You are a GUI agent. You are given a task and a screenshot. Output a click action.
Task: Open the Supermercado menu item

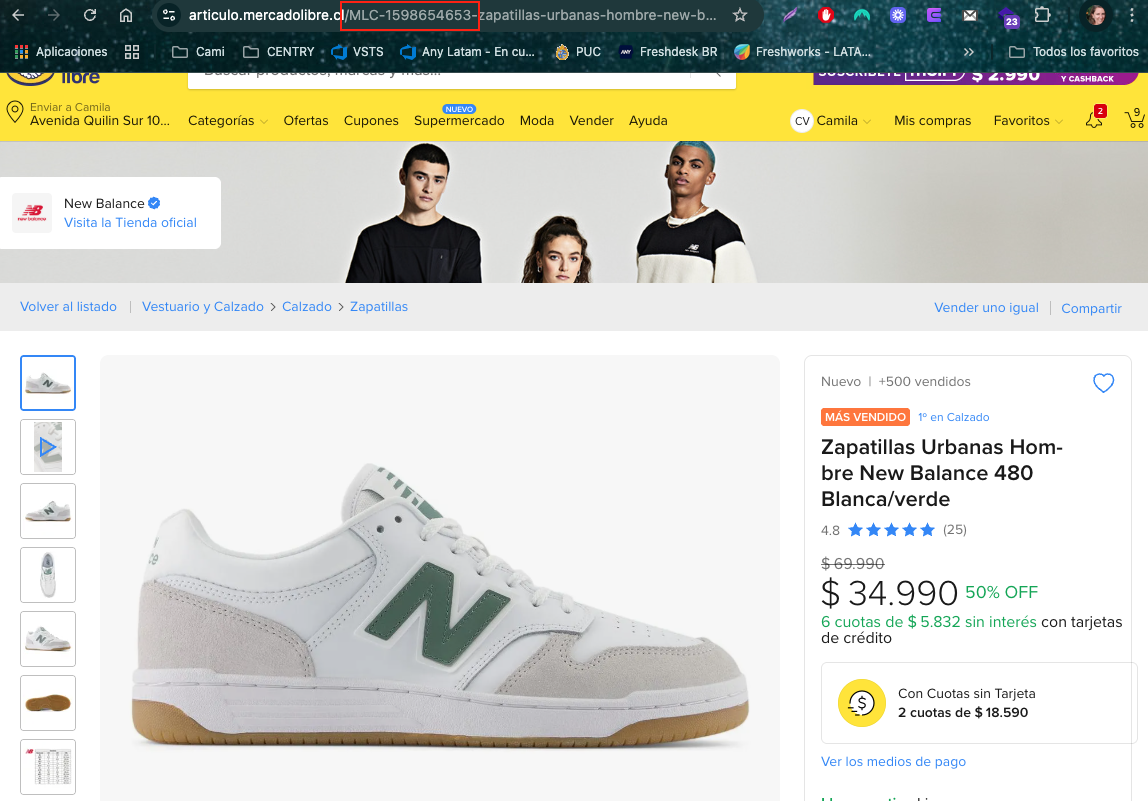pos(459,121)
